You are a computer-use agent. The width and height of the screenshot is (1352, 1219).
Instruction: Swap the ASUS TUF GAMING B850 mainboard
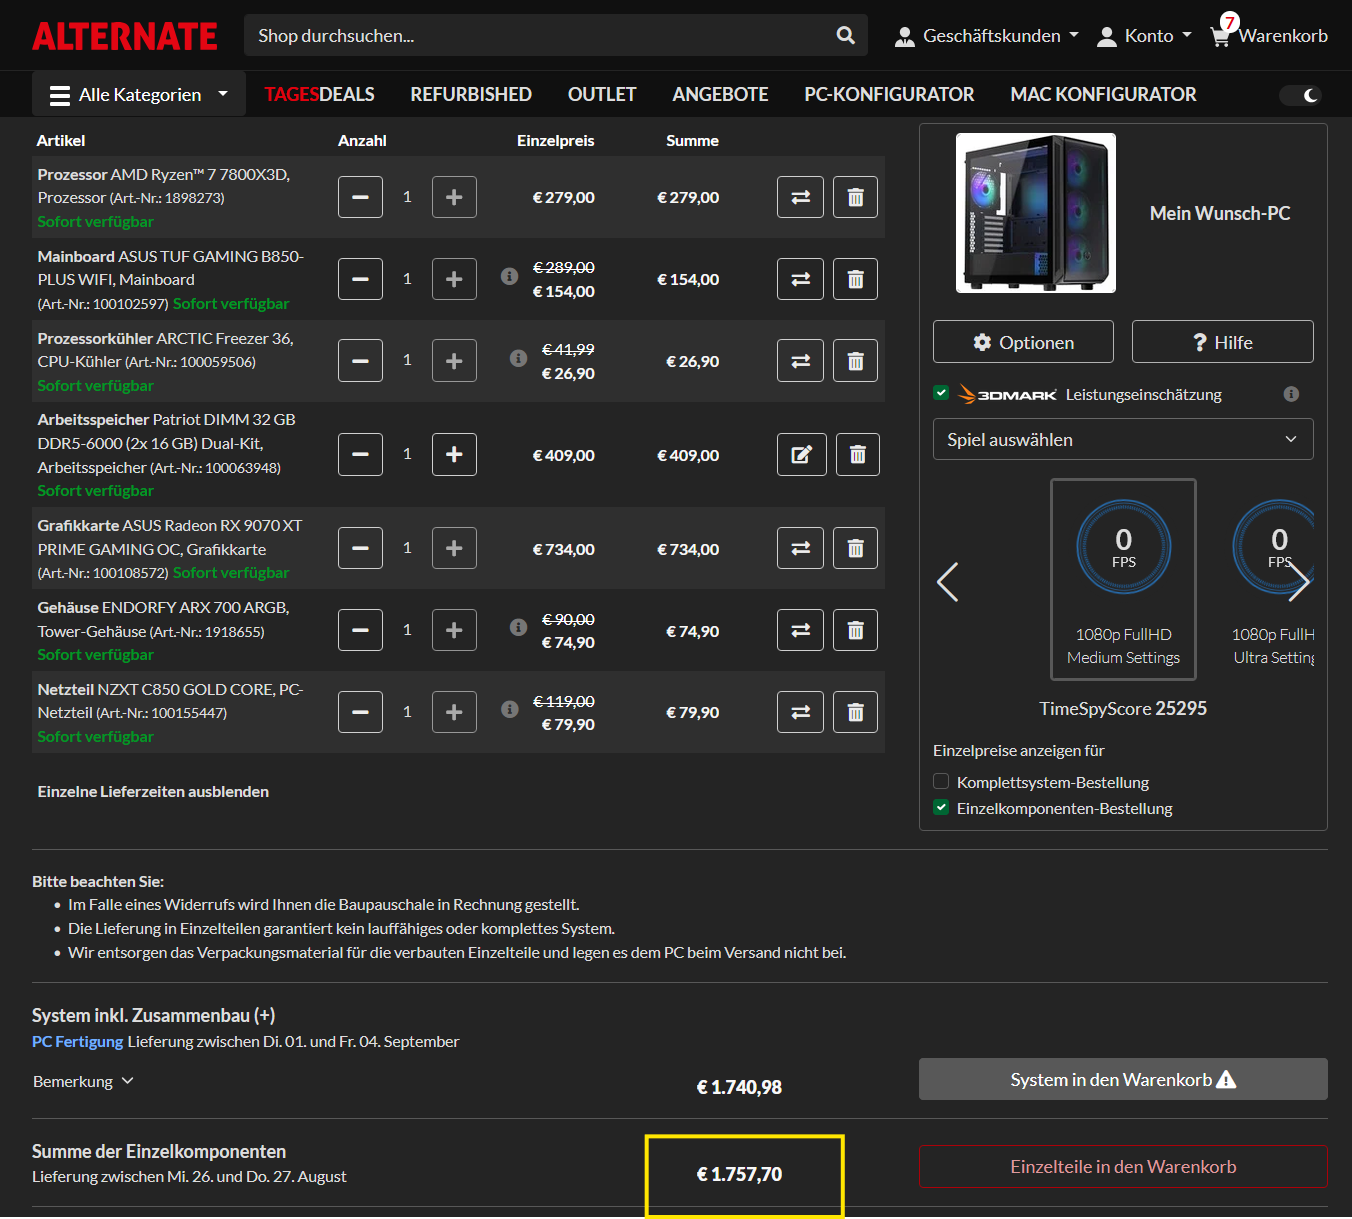click(800, 279)
